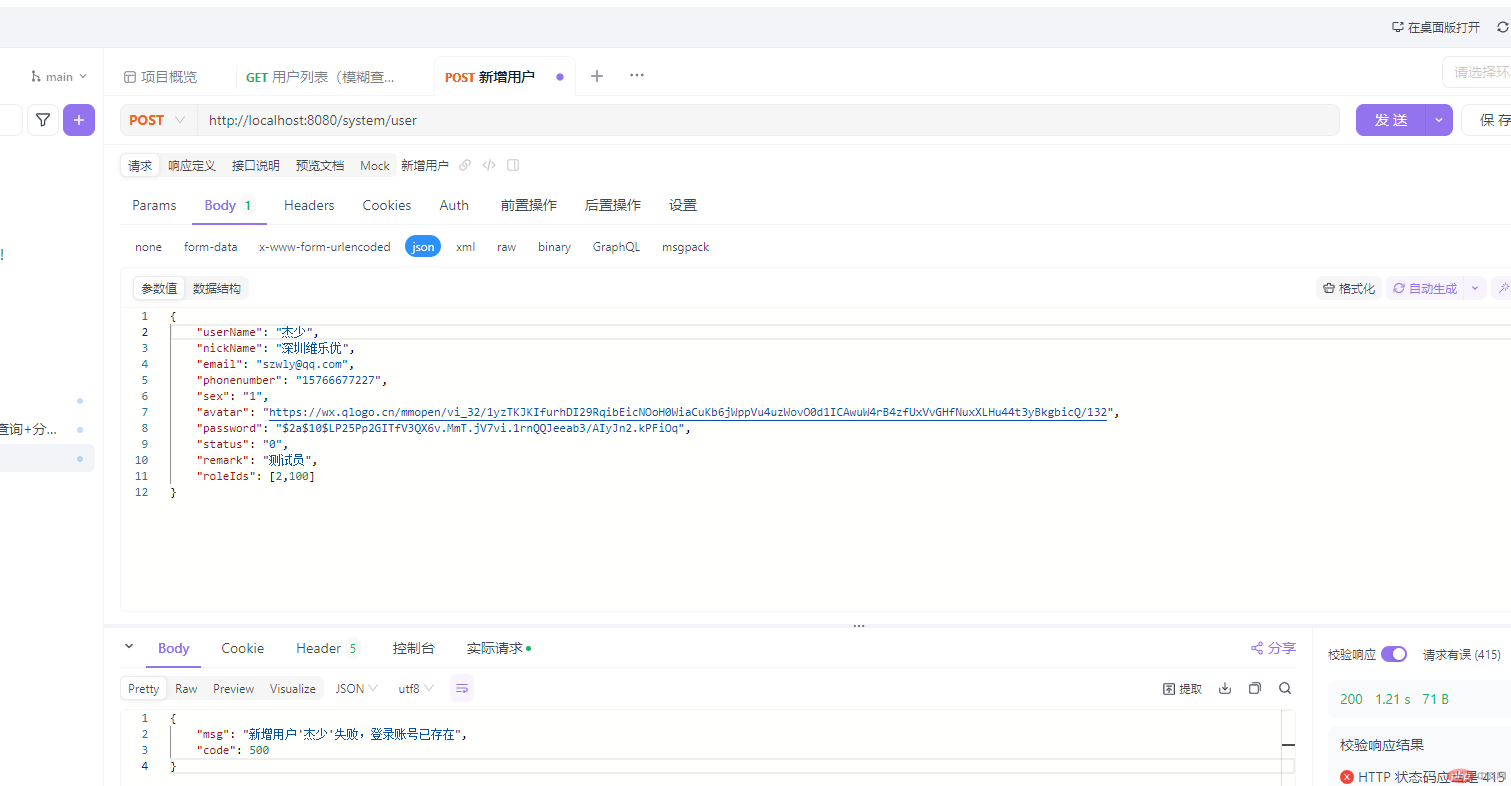1511x786 pixels.
Task: Click the 发送 send button
Action: click(x=1390, y=120)
